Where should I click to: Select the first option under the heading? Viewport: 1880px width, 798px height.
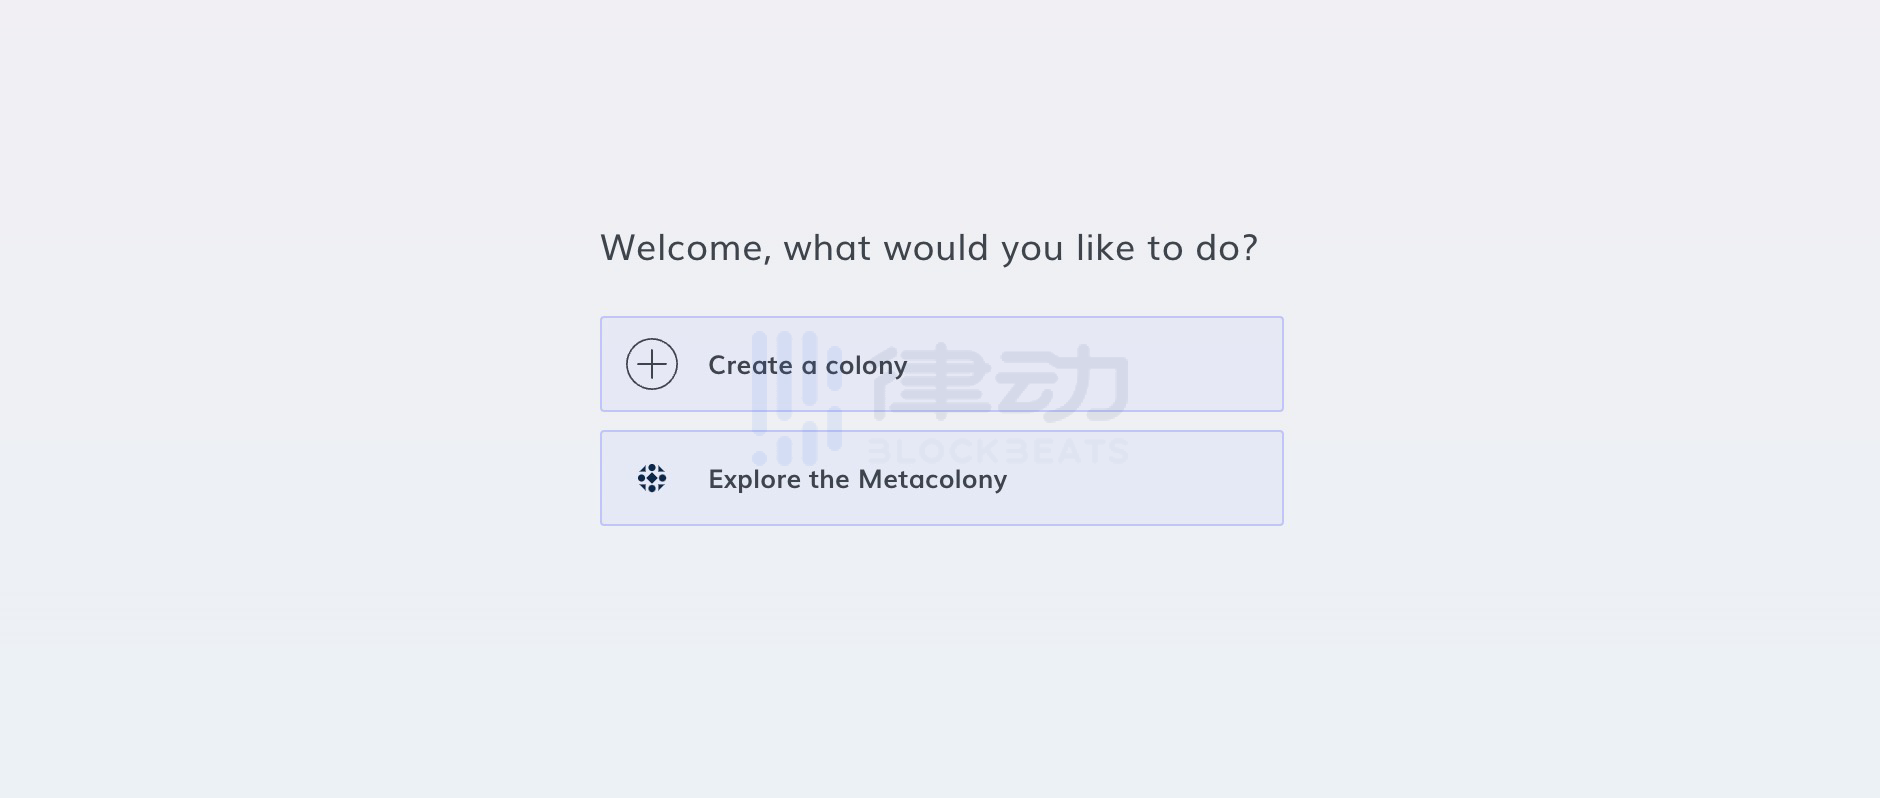(941, 364)
